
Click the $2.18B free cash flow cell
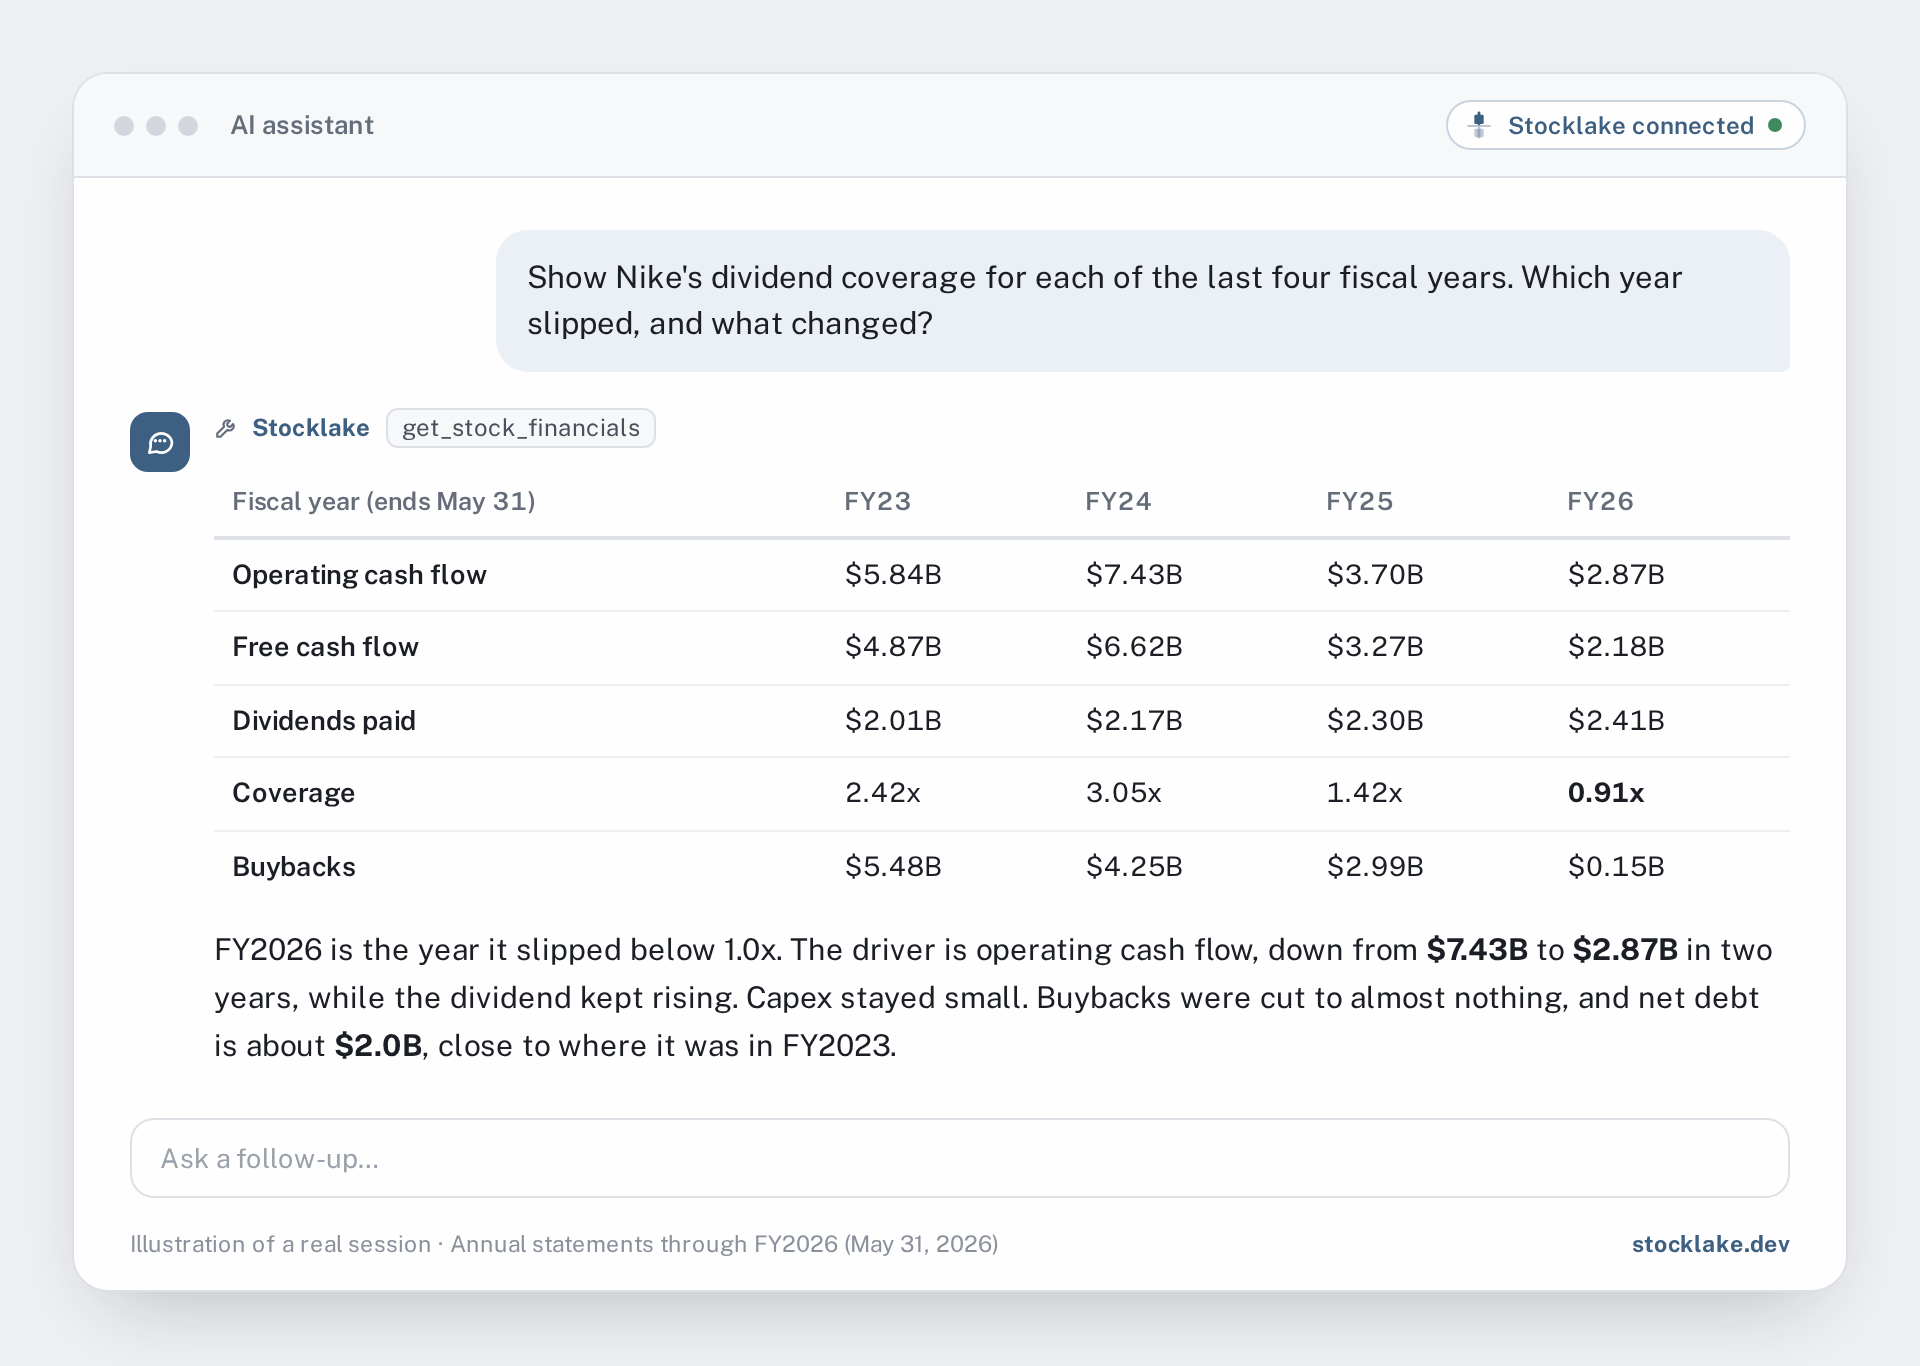click(x=1616, y=647)
